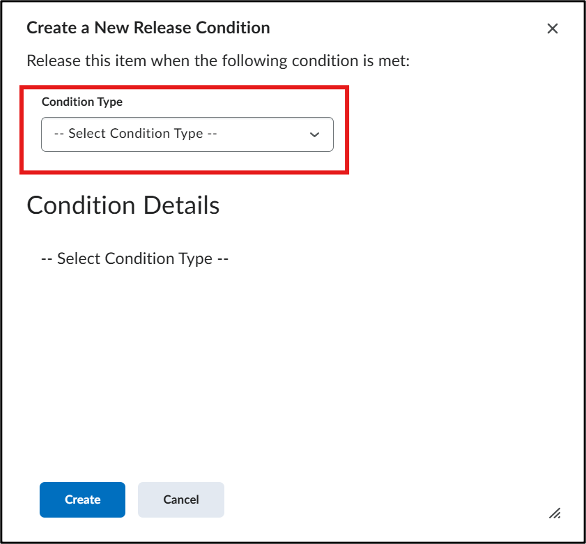Open the Condition Type dropdown
This screenshot has width=586, height=544.
[x=187, y=135]
